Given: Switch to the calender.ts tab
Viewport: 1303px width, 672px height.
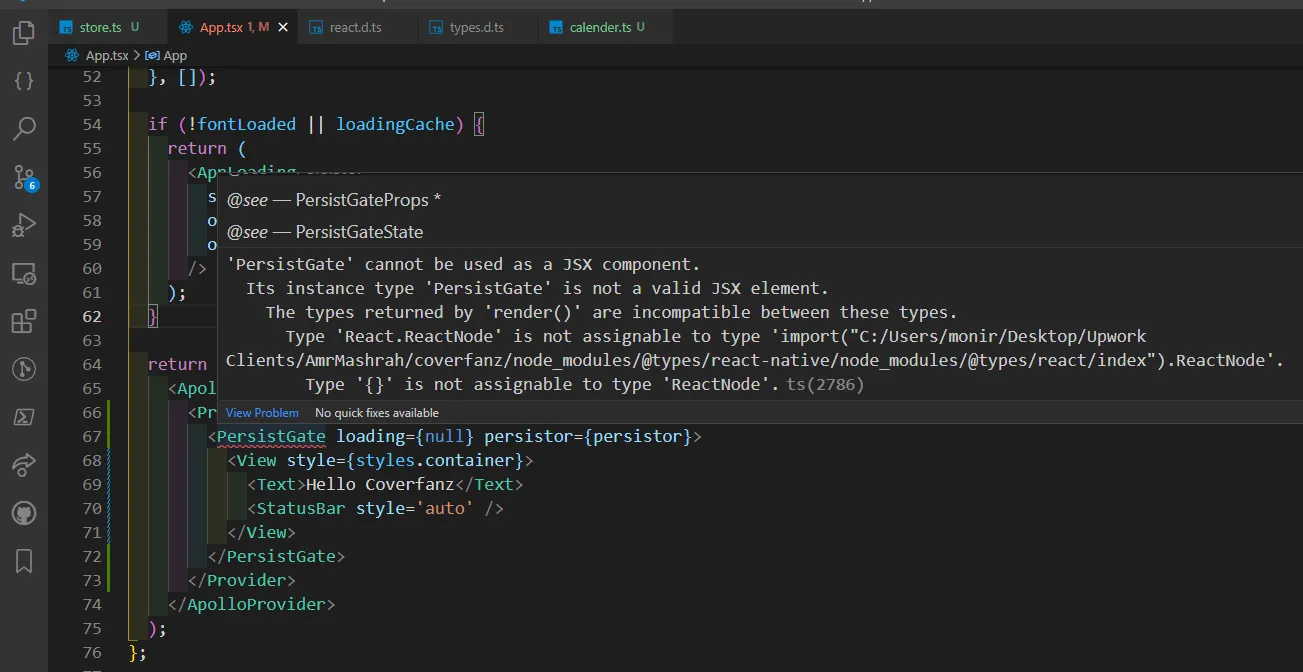Looking at the screenshot, I should [600, 27].
